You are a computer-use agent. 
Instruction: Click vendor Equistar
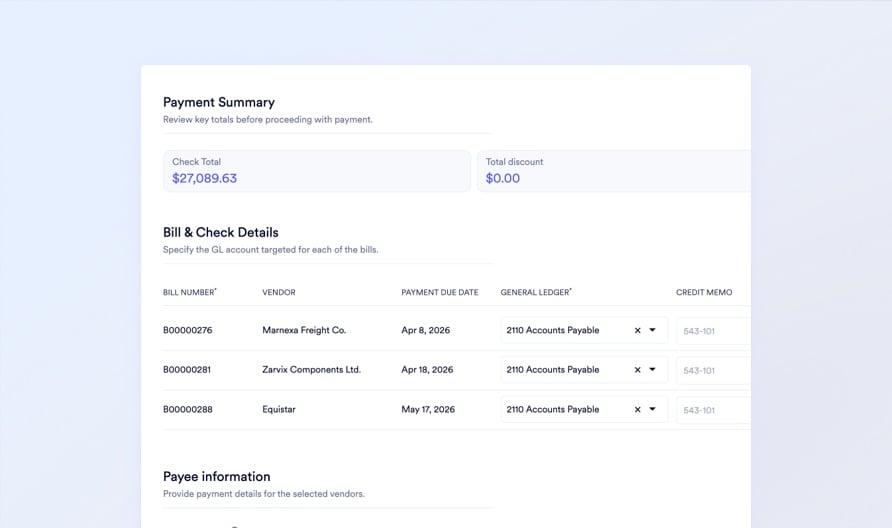[279, 409]
